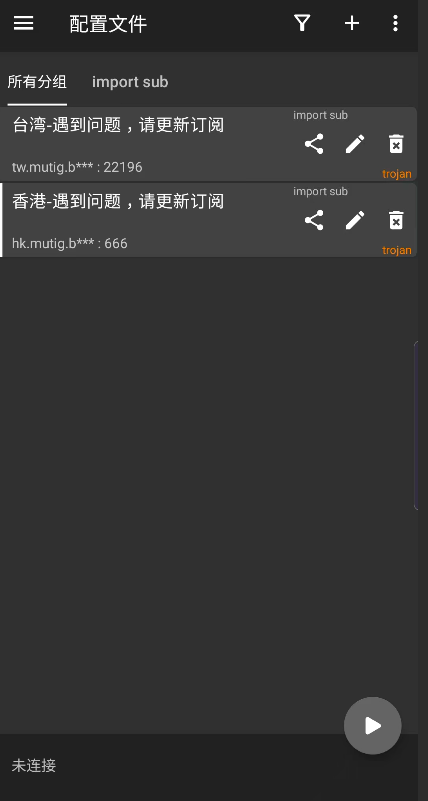This screenshot has width=428, height=801.
Task: Start connection with the play button
Action: point(372,726)
